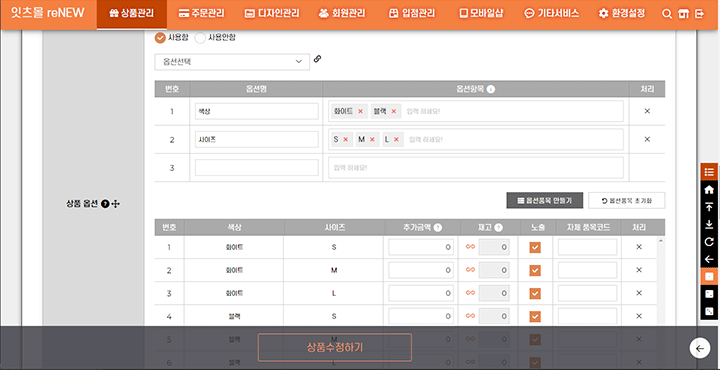Click the highlighted orange square in side toolbar
The height and width of the screenshot is (370, 720).
[x=709, y=277]
